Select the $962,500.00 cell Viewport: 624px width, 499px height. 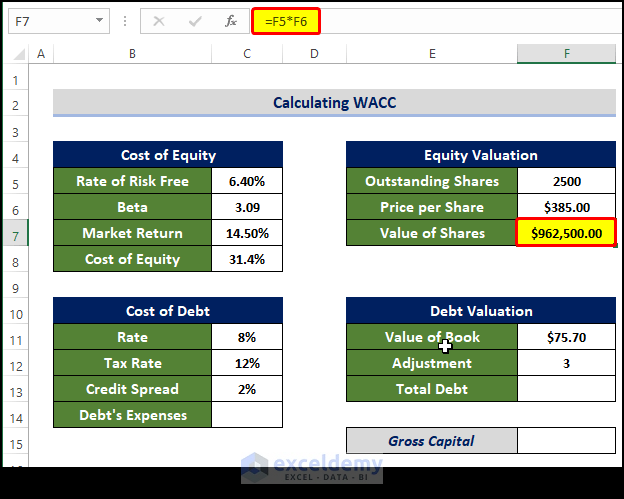[567, 233]
